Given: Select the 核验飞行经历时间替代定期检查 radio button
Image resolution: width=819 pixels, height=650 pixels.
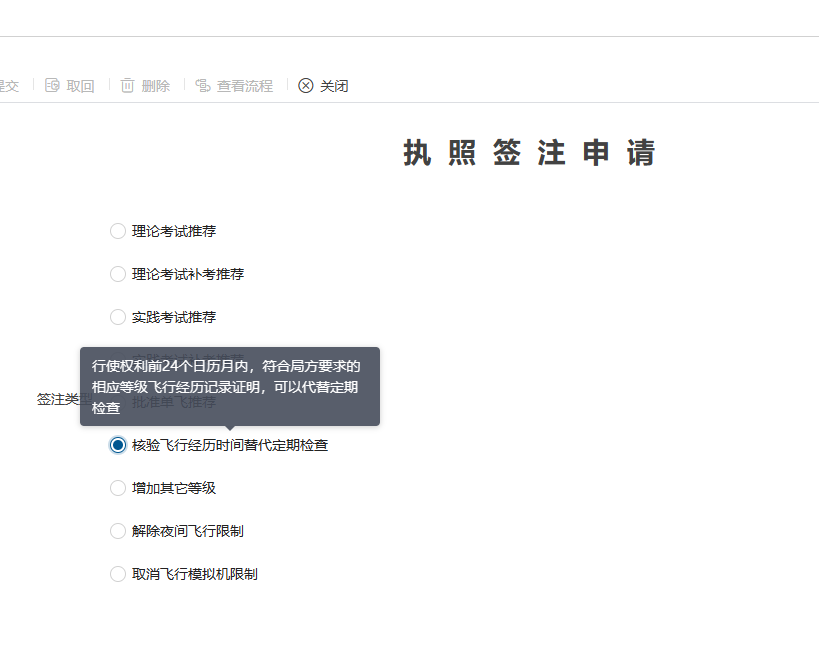Looking at the screenshot, I should [118, 445].
